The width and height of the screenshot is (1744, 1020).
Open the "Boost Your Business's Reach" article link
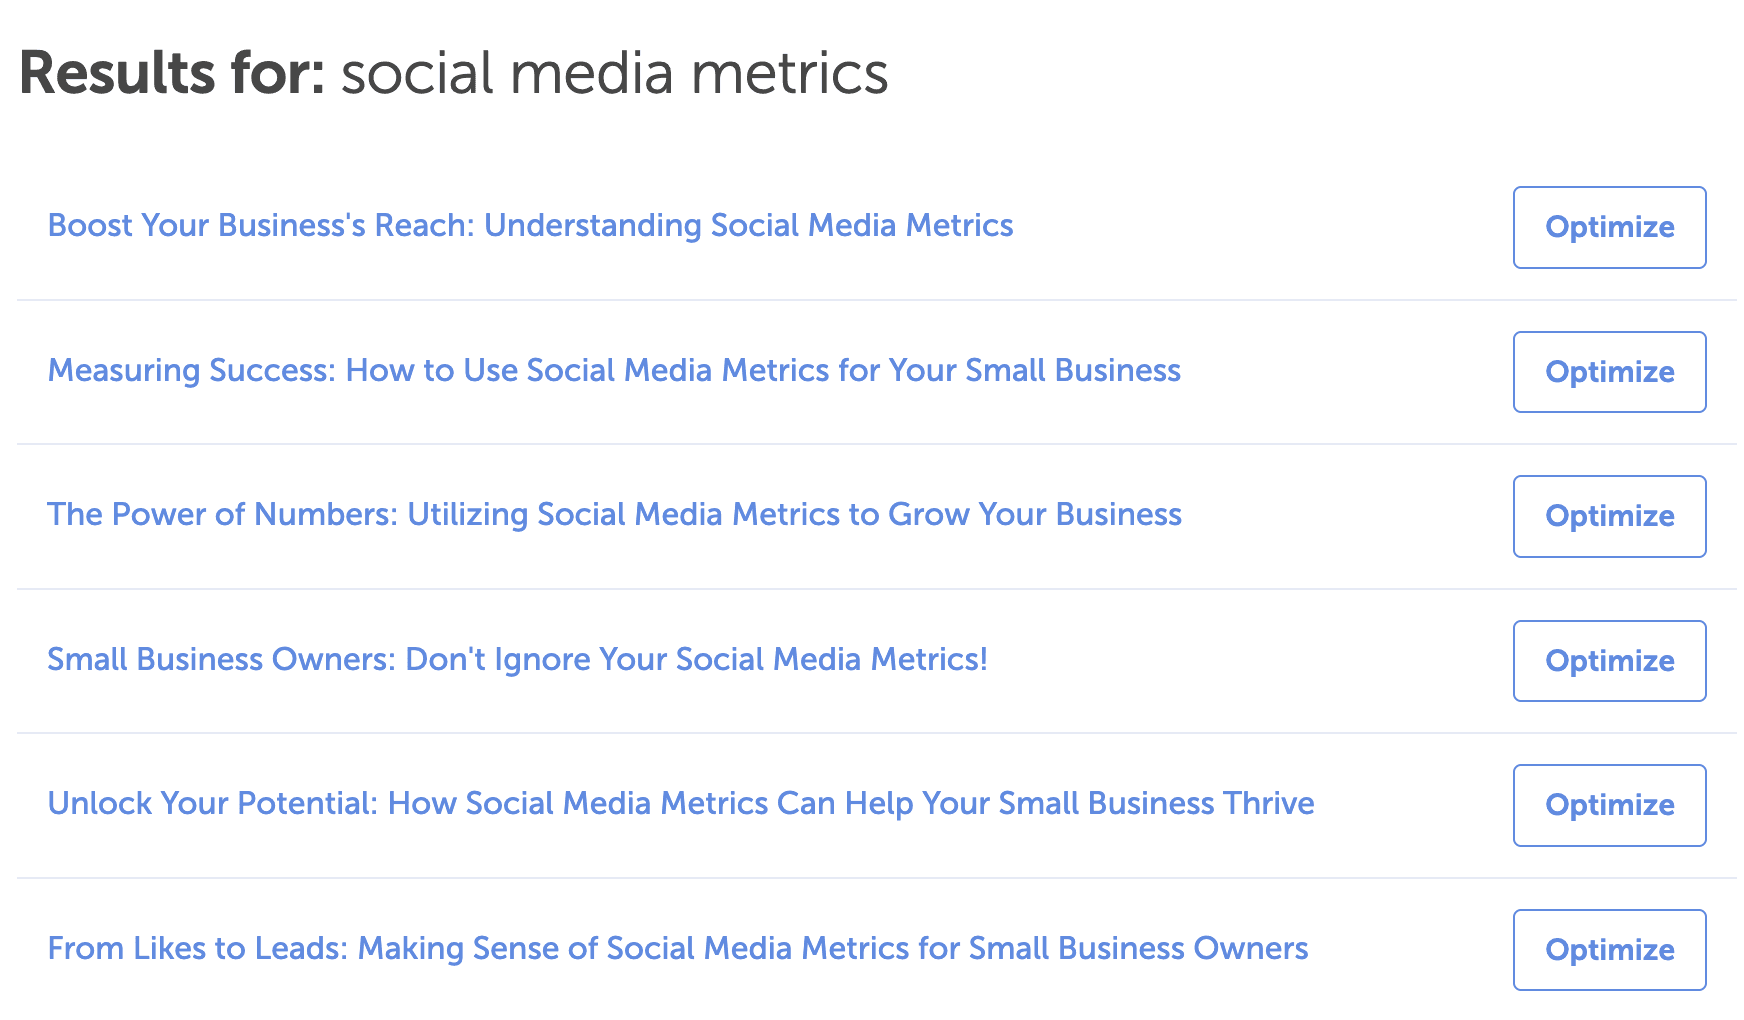point(530,226)
